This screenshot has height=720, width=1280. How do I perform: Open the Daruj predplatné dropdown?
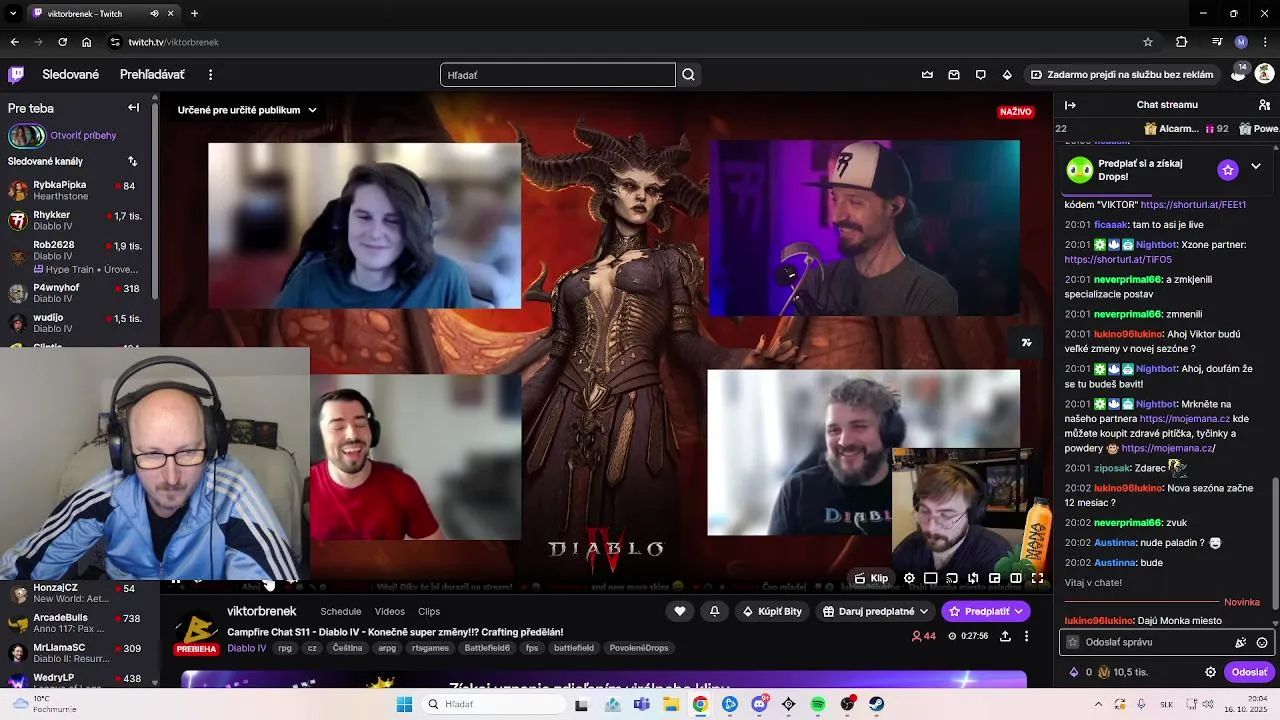875,611
